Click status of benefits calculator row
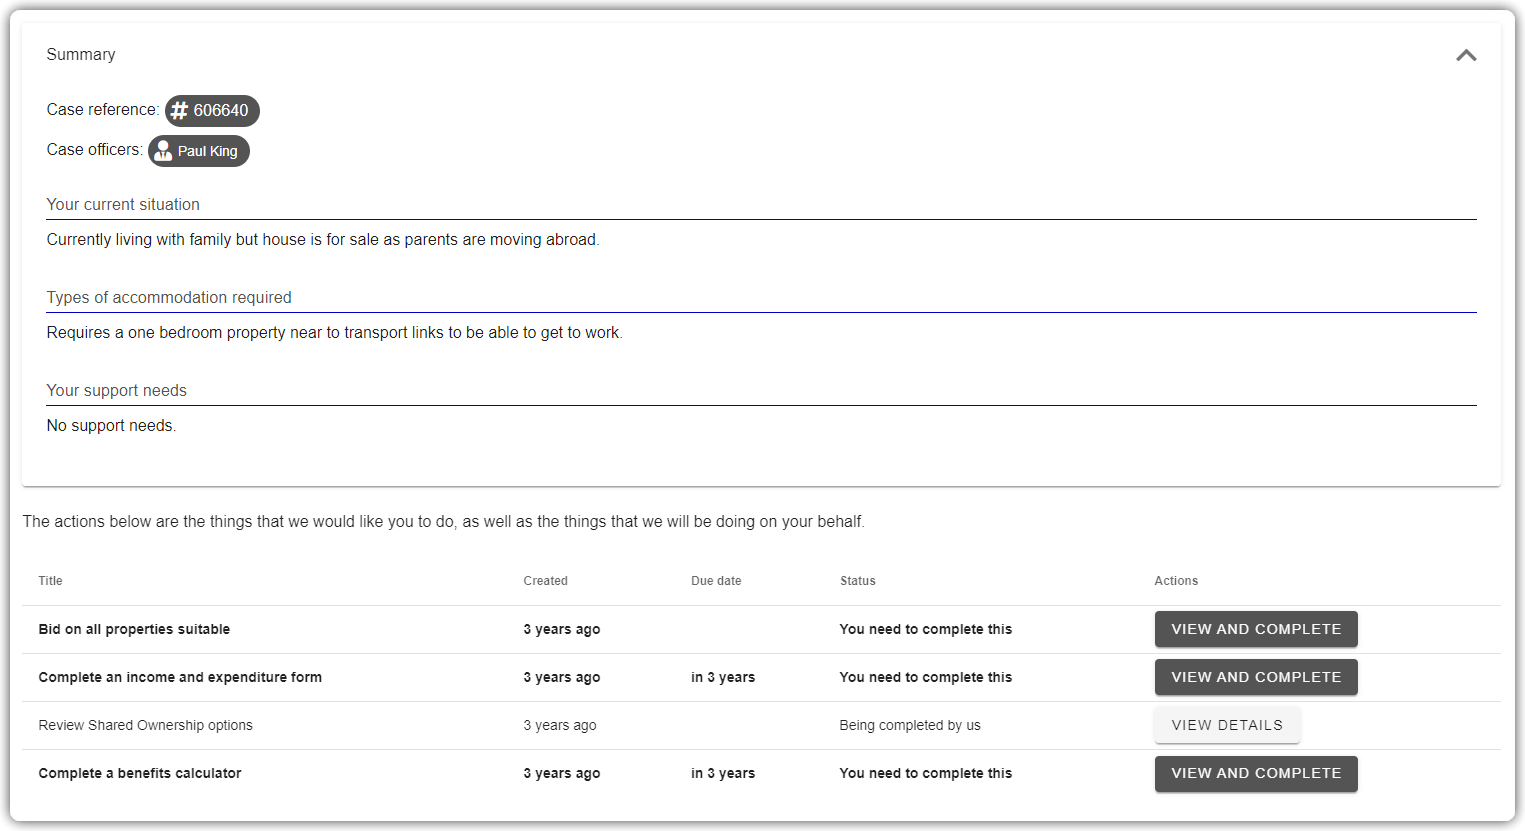The width and height of the screenshot is (1525, 831). [x=926, y=773]
